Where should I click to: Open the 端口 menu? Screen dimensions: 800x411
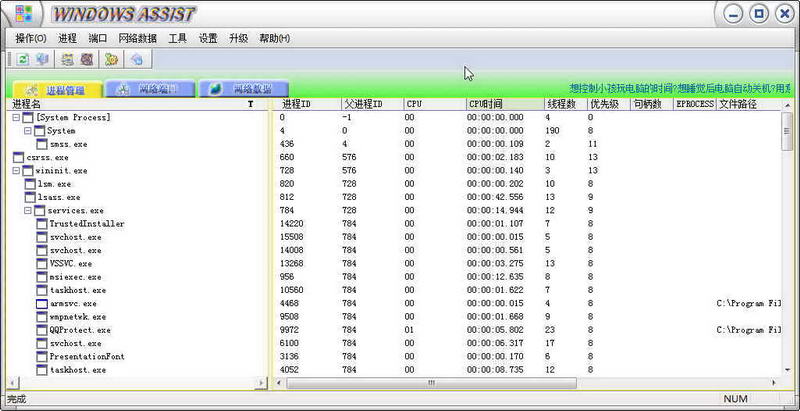coord(97,38)
